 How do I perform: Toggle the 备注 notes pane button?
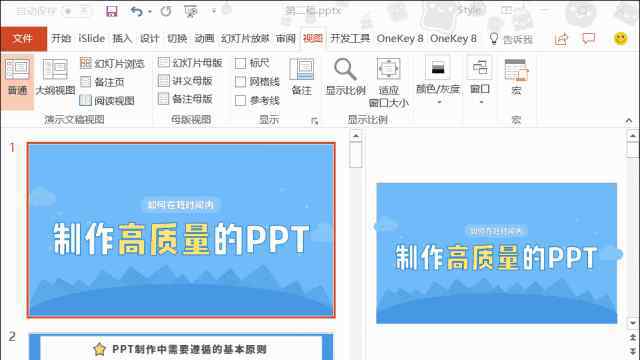click(x=302, y=77)
